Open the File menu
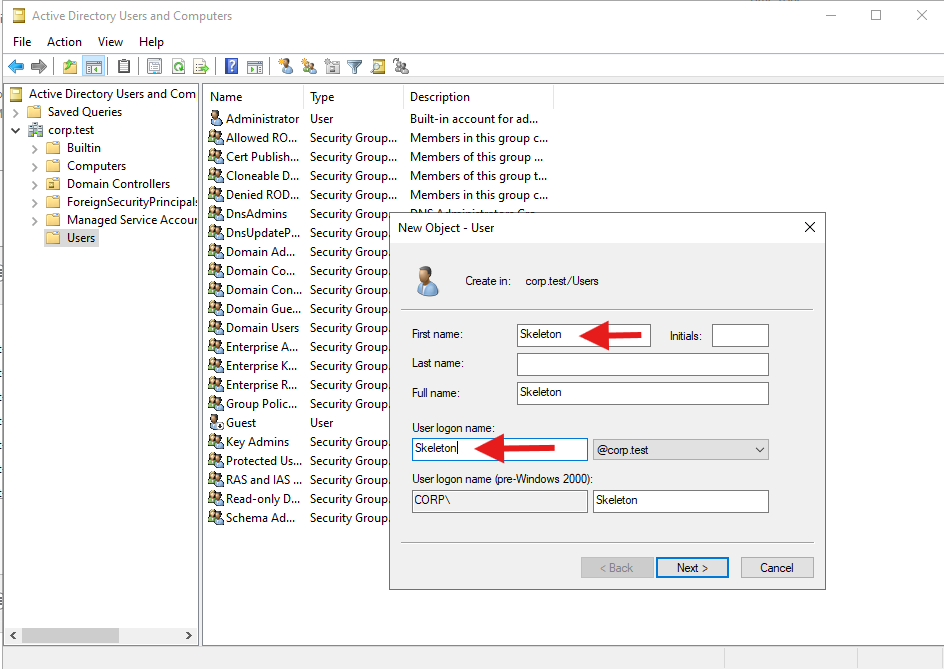944x669 pixels. 22,42
